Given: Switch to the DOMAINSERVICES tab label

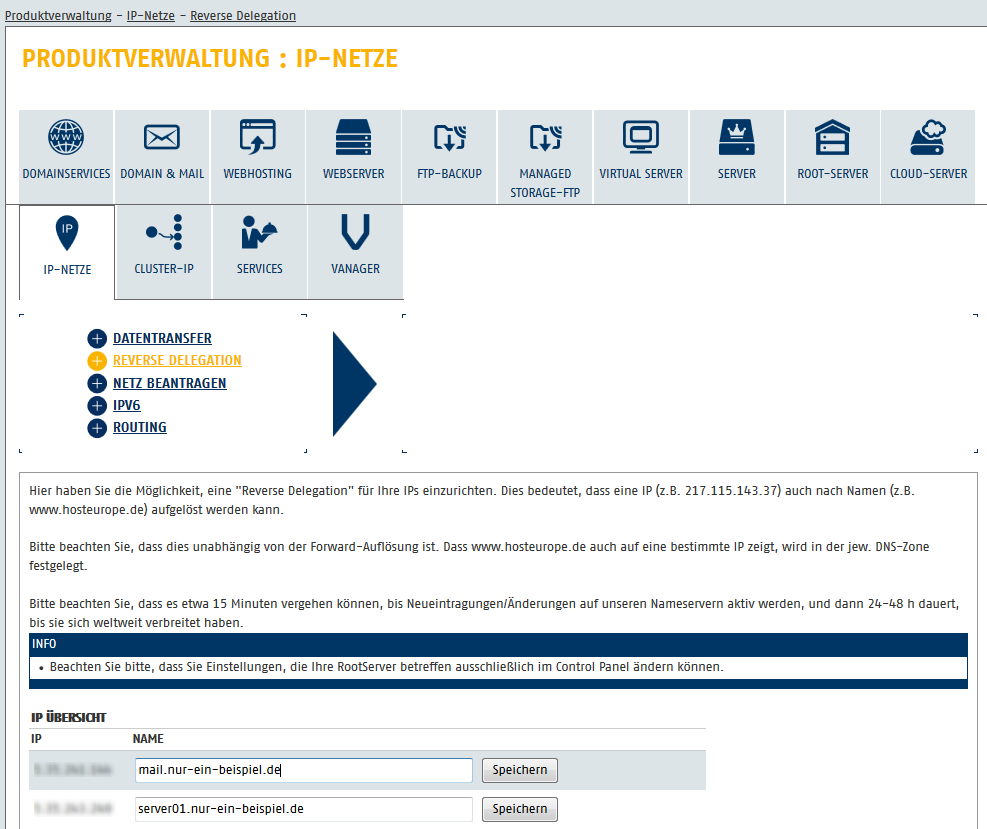Looking at the screenshot, I should [x=66, y=174].
